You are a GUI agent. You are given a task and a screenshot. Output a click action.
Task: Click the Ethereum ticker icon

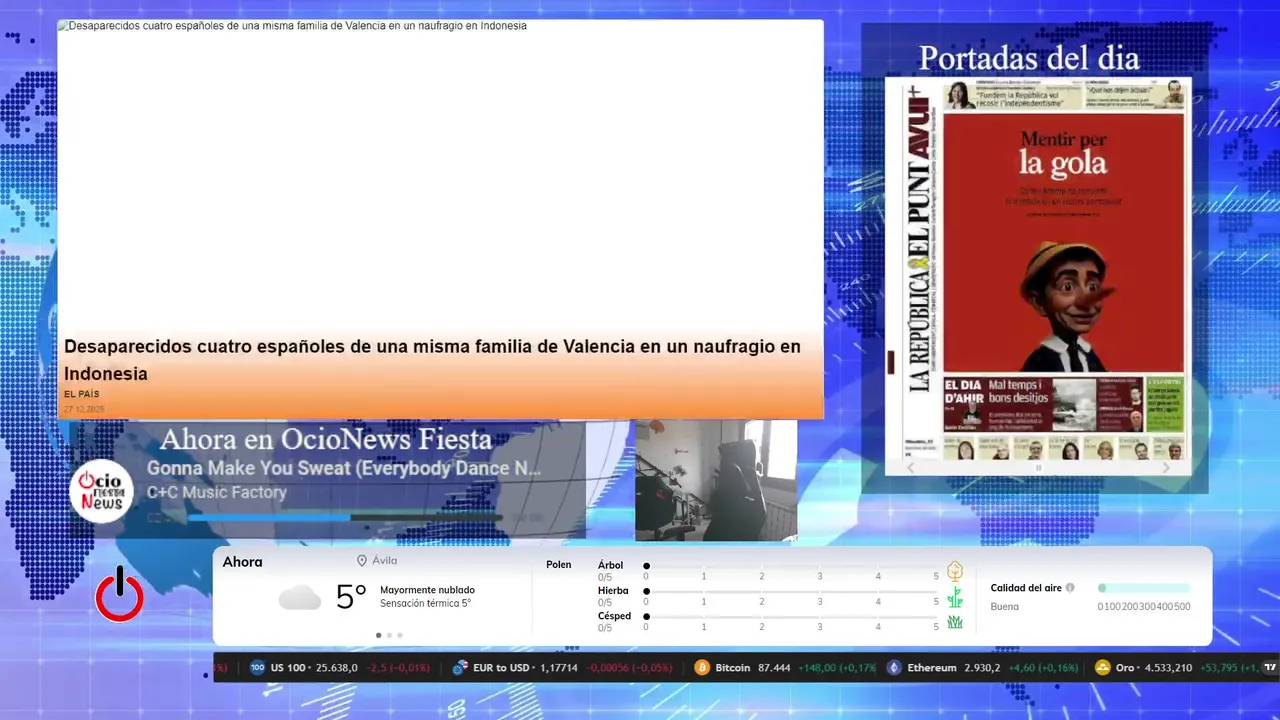894,667
